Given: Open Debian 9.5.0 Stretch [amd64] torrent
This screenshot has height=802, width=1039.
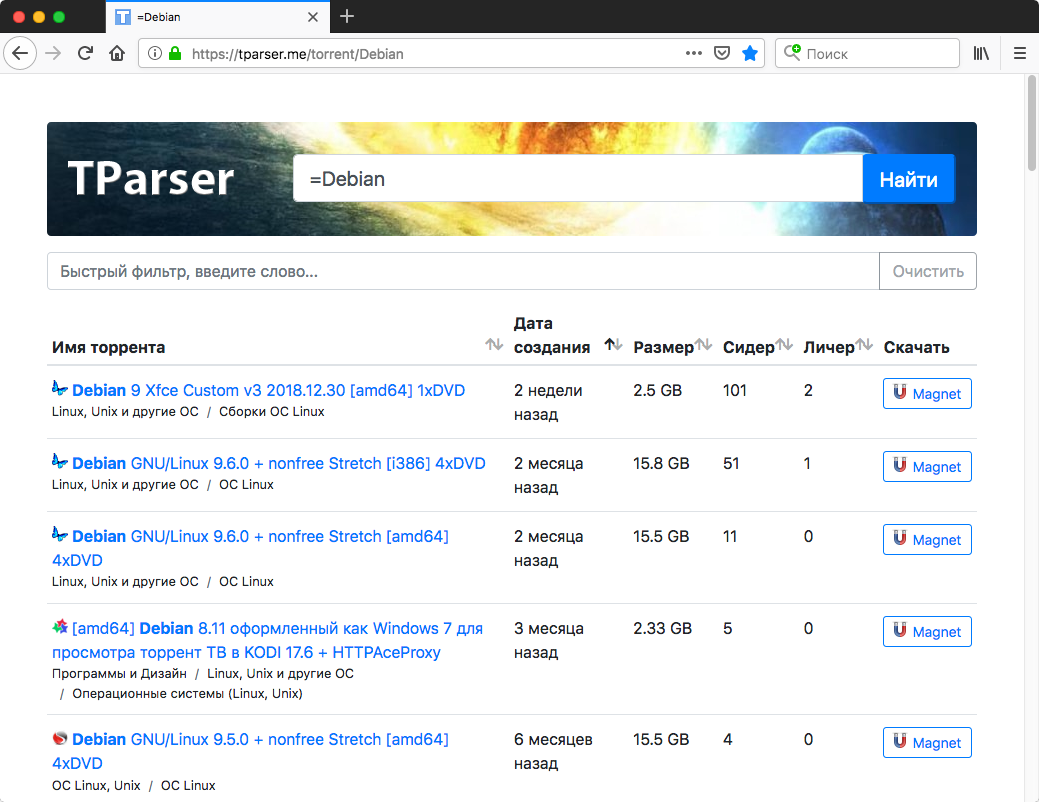Looking at the screenshot, I should pos(250,752).
